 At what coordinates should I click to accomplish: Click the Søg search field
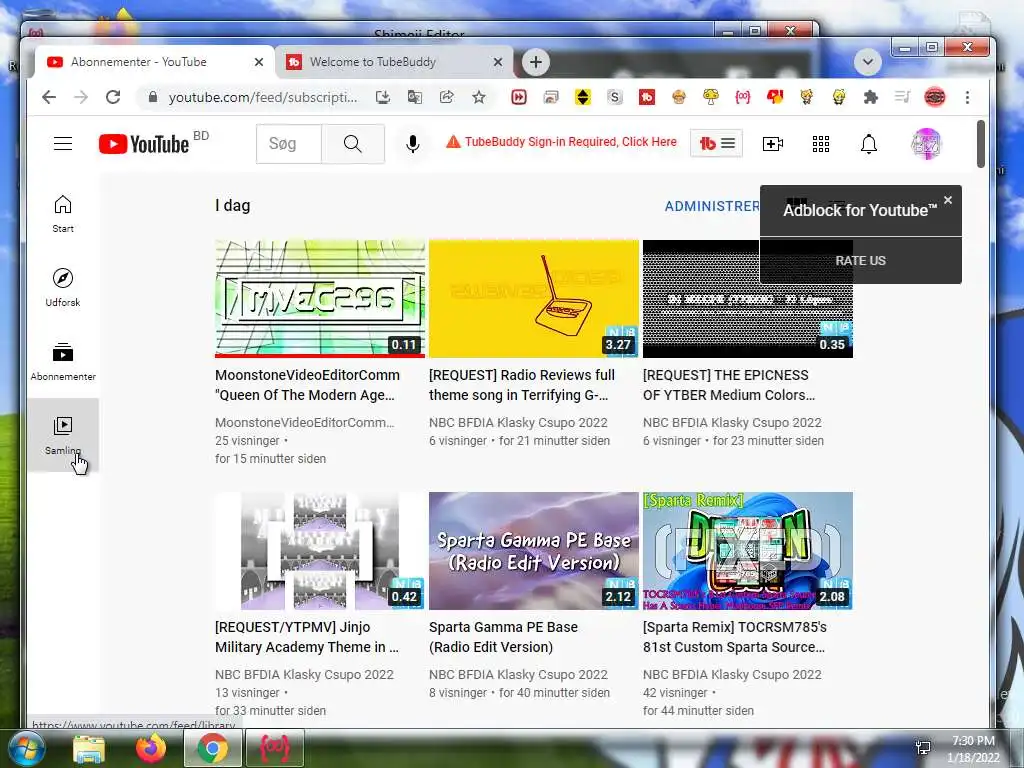click(x=289, y=144)
